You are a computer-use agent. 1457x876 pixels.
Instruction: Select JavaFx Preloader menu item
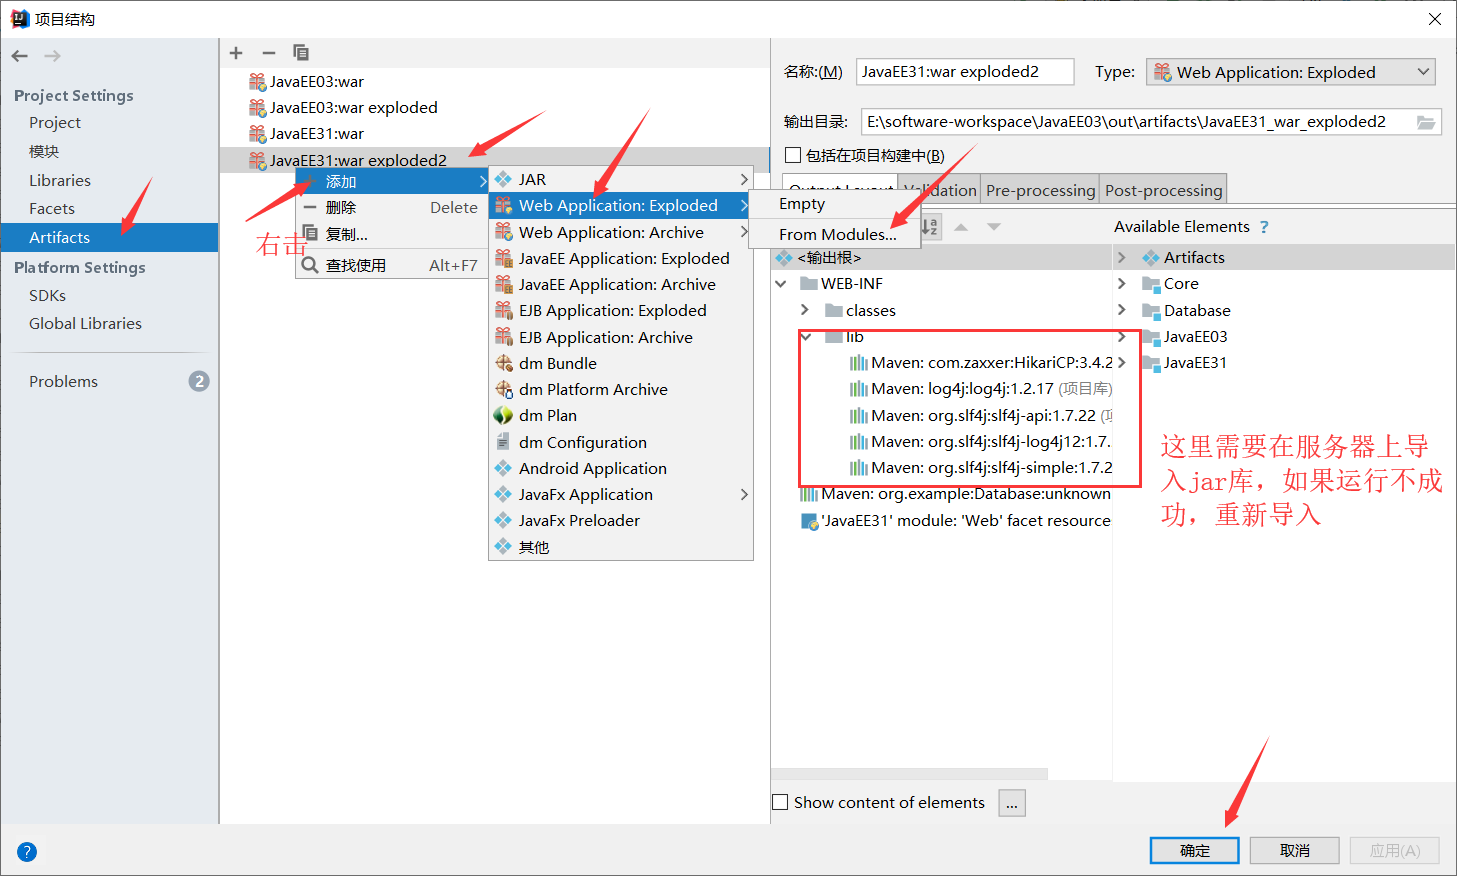[x=621, y=520]
